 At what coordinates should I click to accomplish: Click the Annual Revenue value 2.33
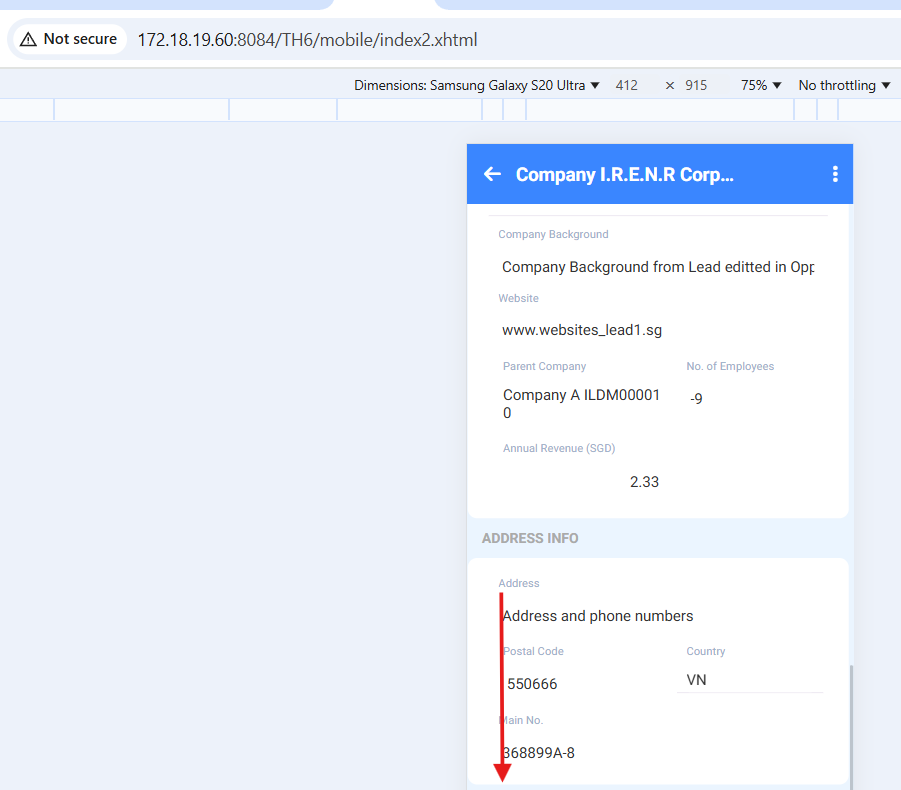tap(644, 482)
